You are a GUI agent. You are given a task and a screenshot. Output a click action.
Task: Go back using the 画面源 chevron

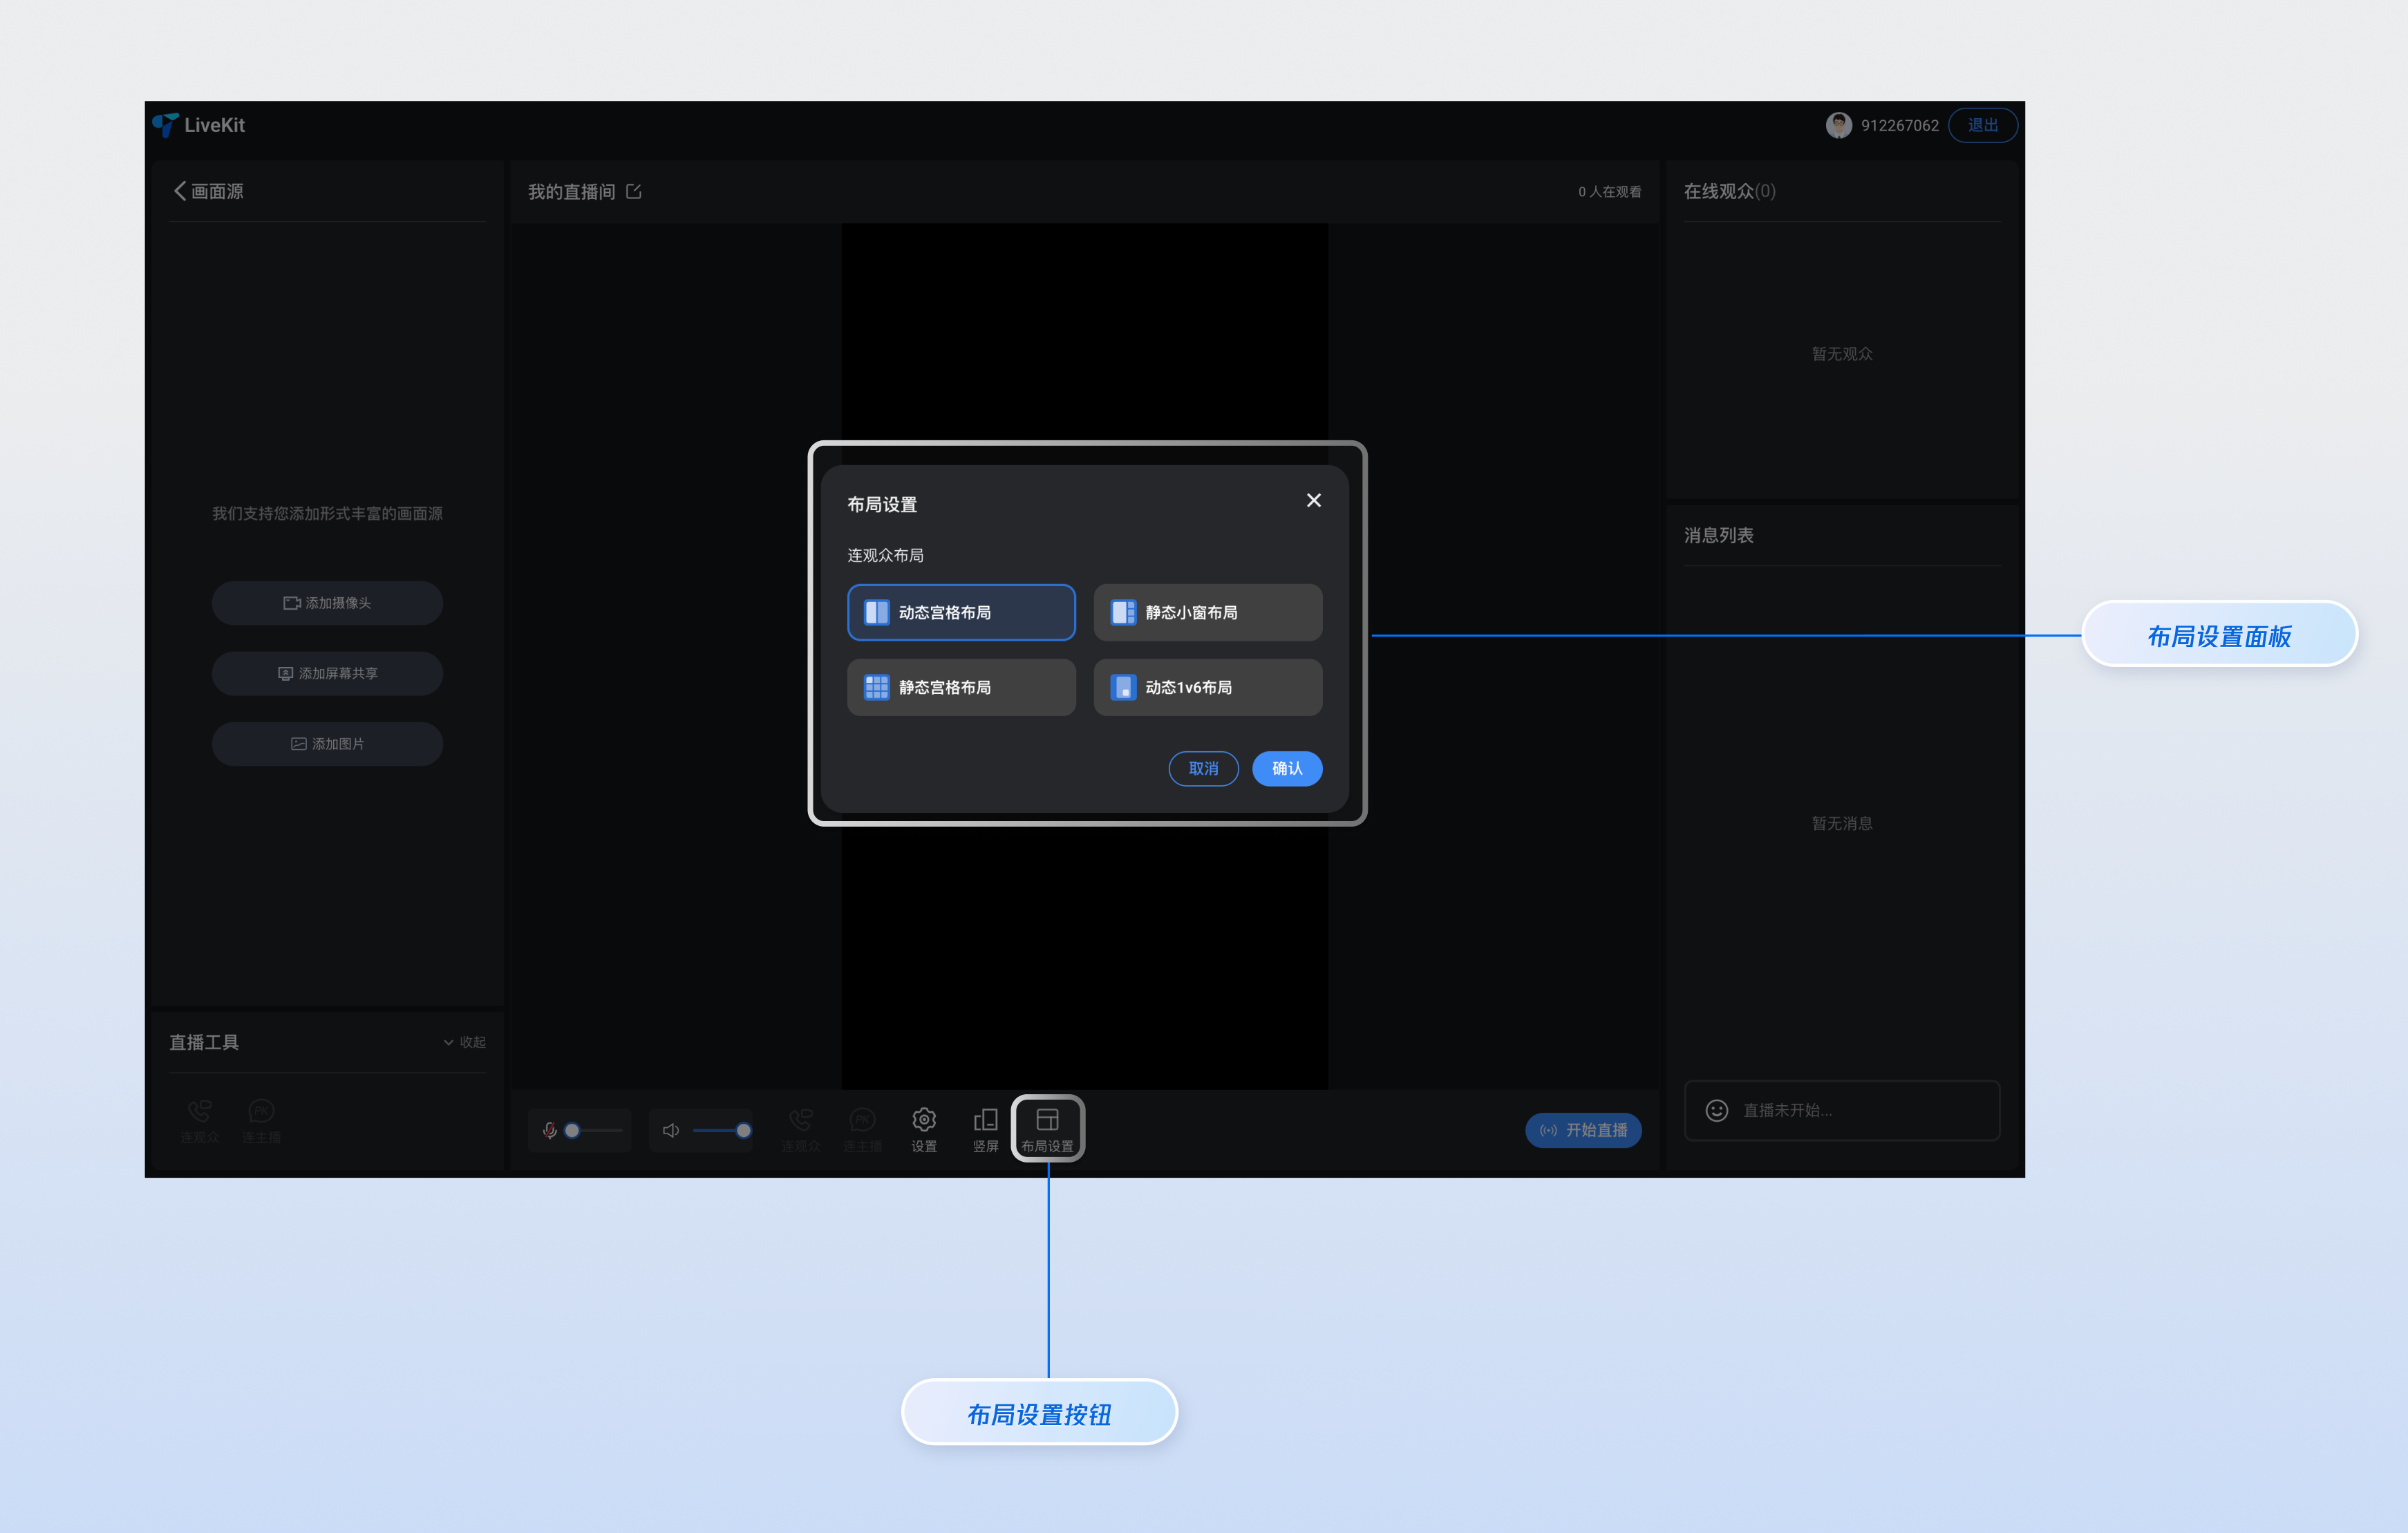pyautogui.click(x=181, y=191)
